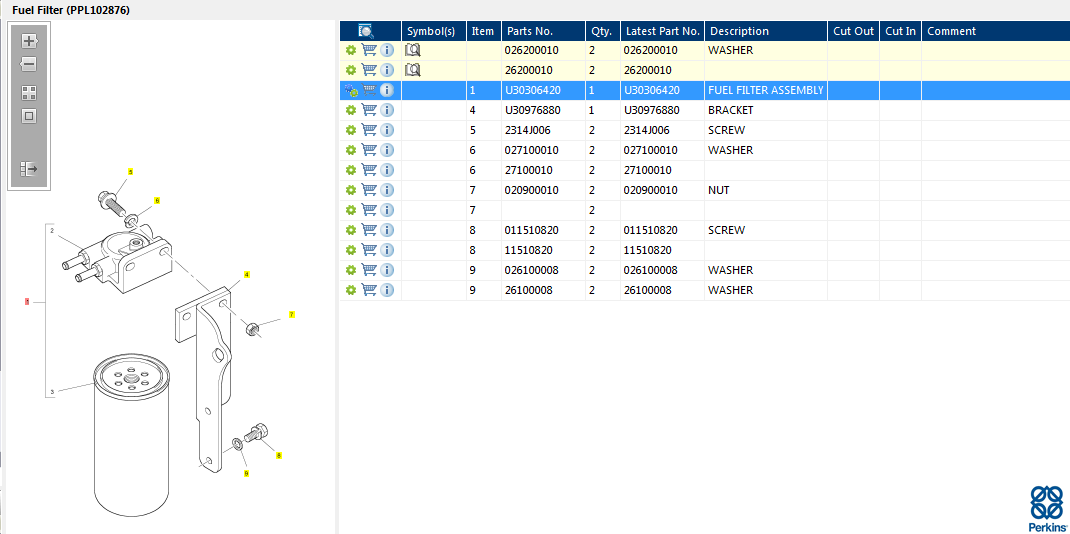Screen dimensions: 1070x534
Task: Open catalog symbol for first WASHER 026200010
Action: click(413, 50)
